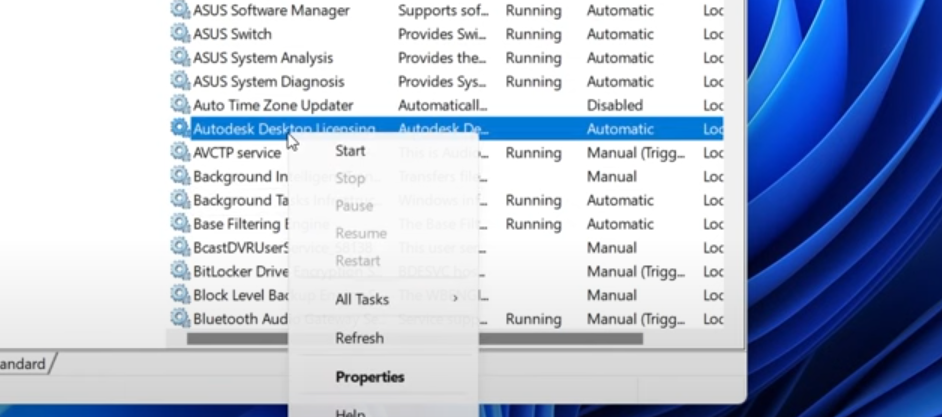Click the Autodesk Desktop Licensing gear icon

point(180,128)
